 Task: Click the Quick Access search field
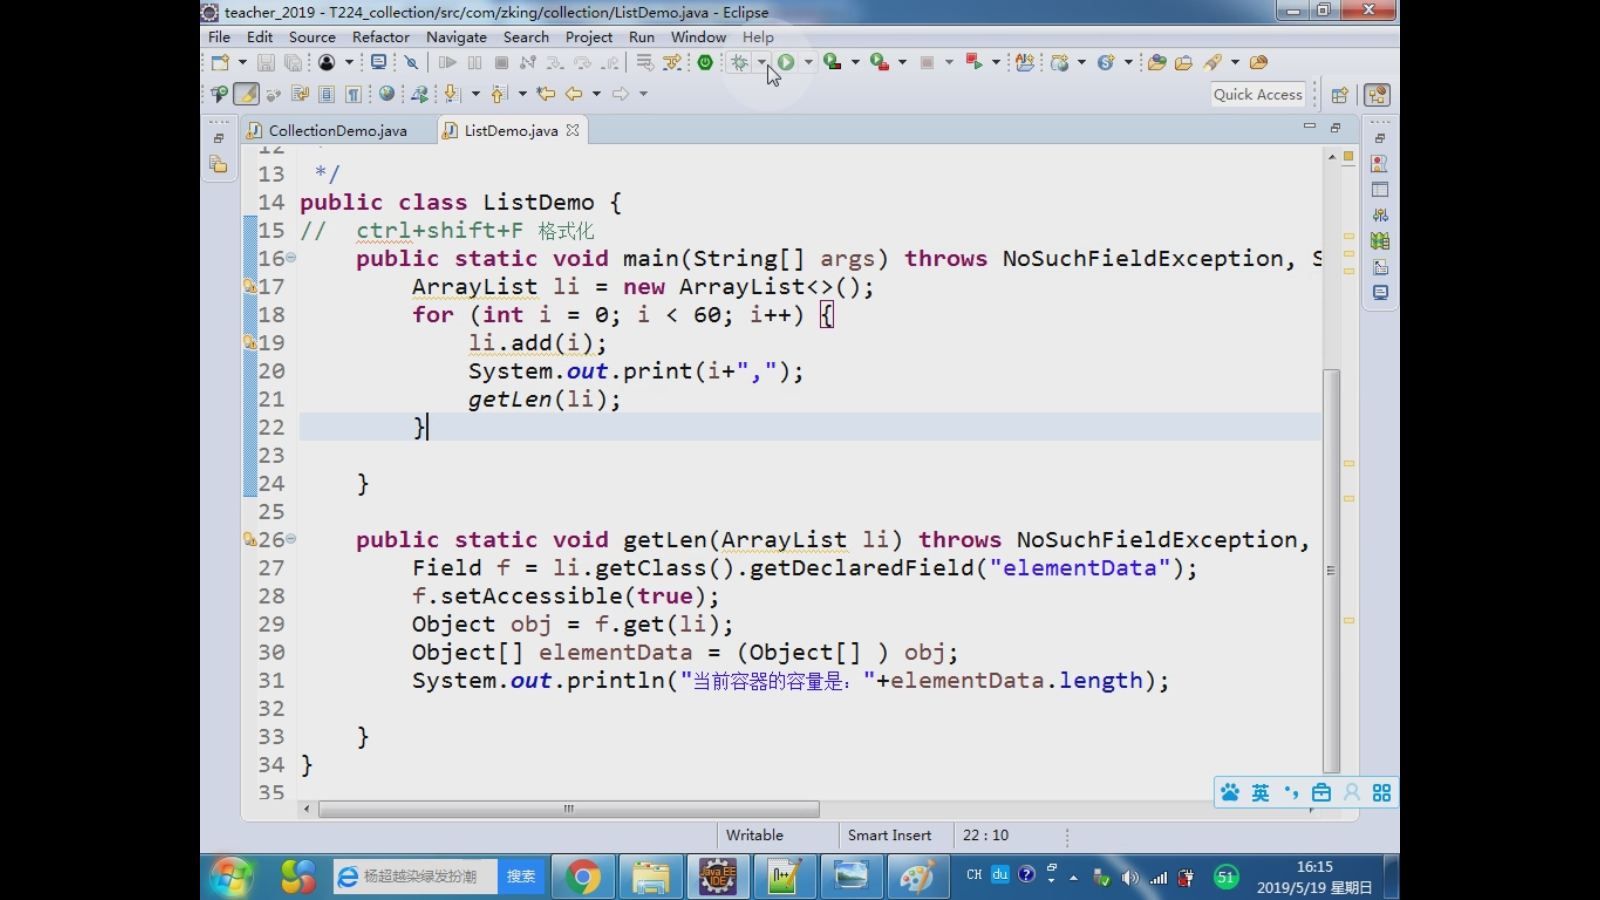pyautogui.click(x=1258, y=94)
